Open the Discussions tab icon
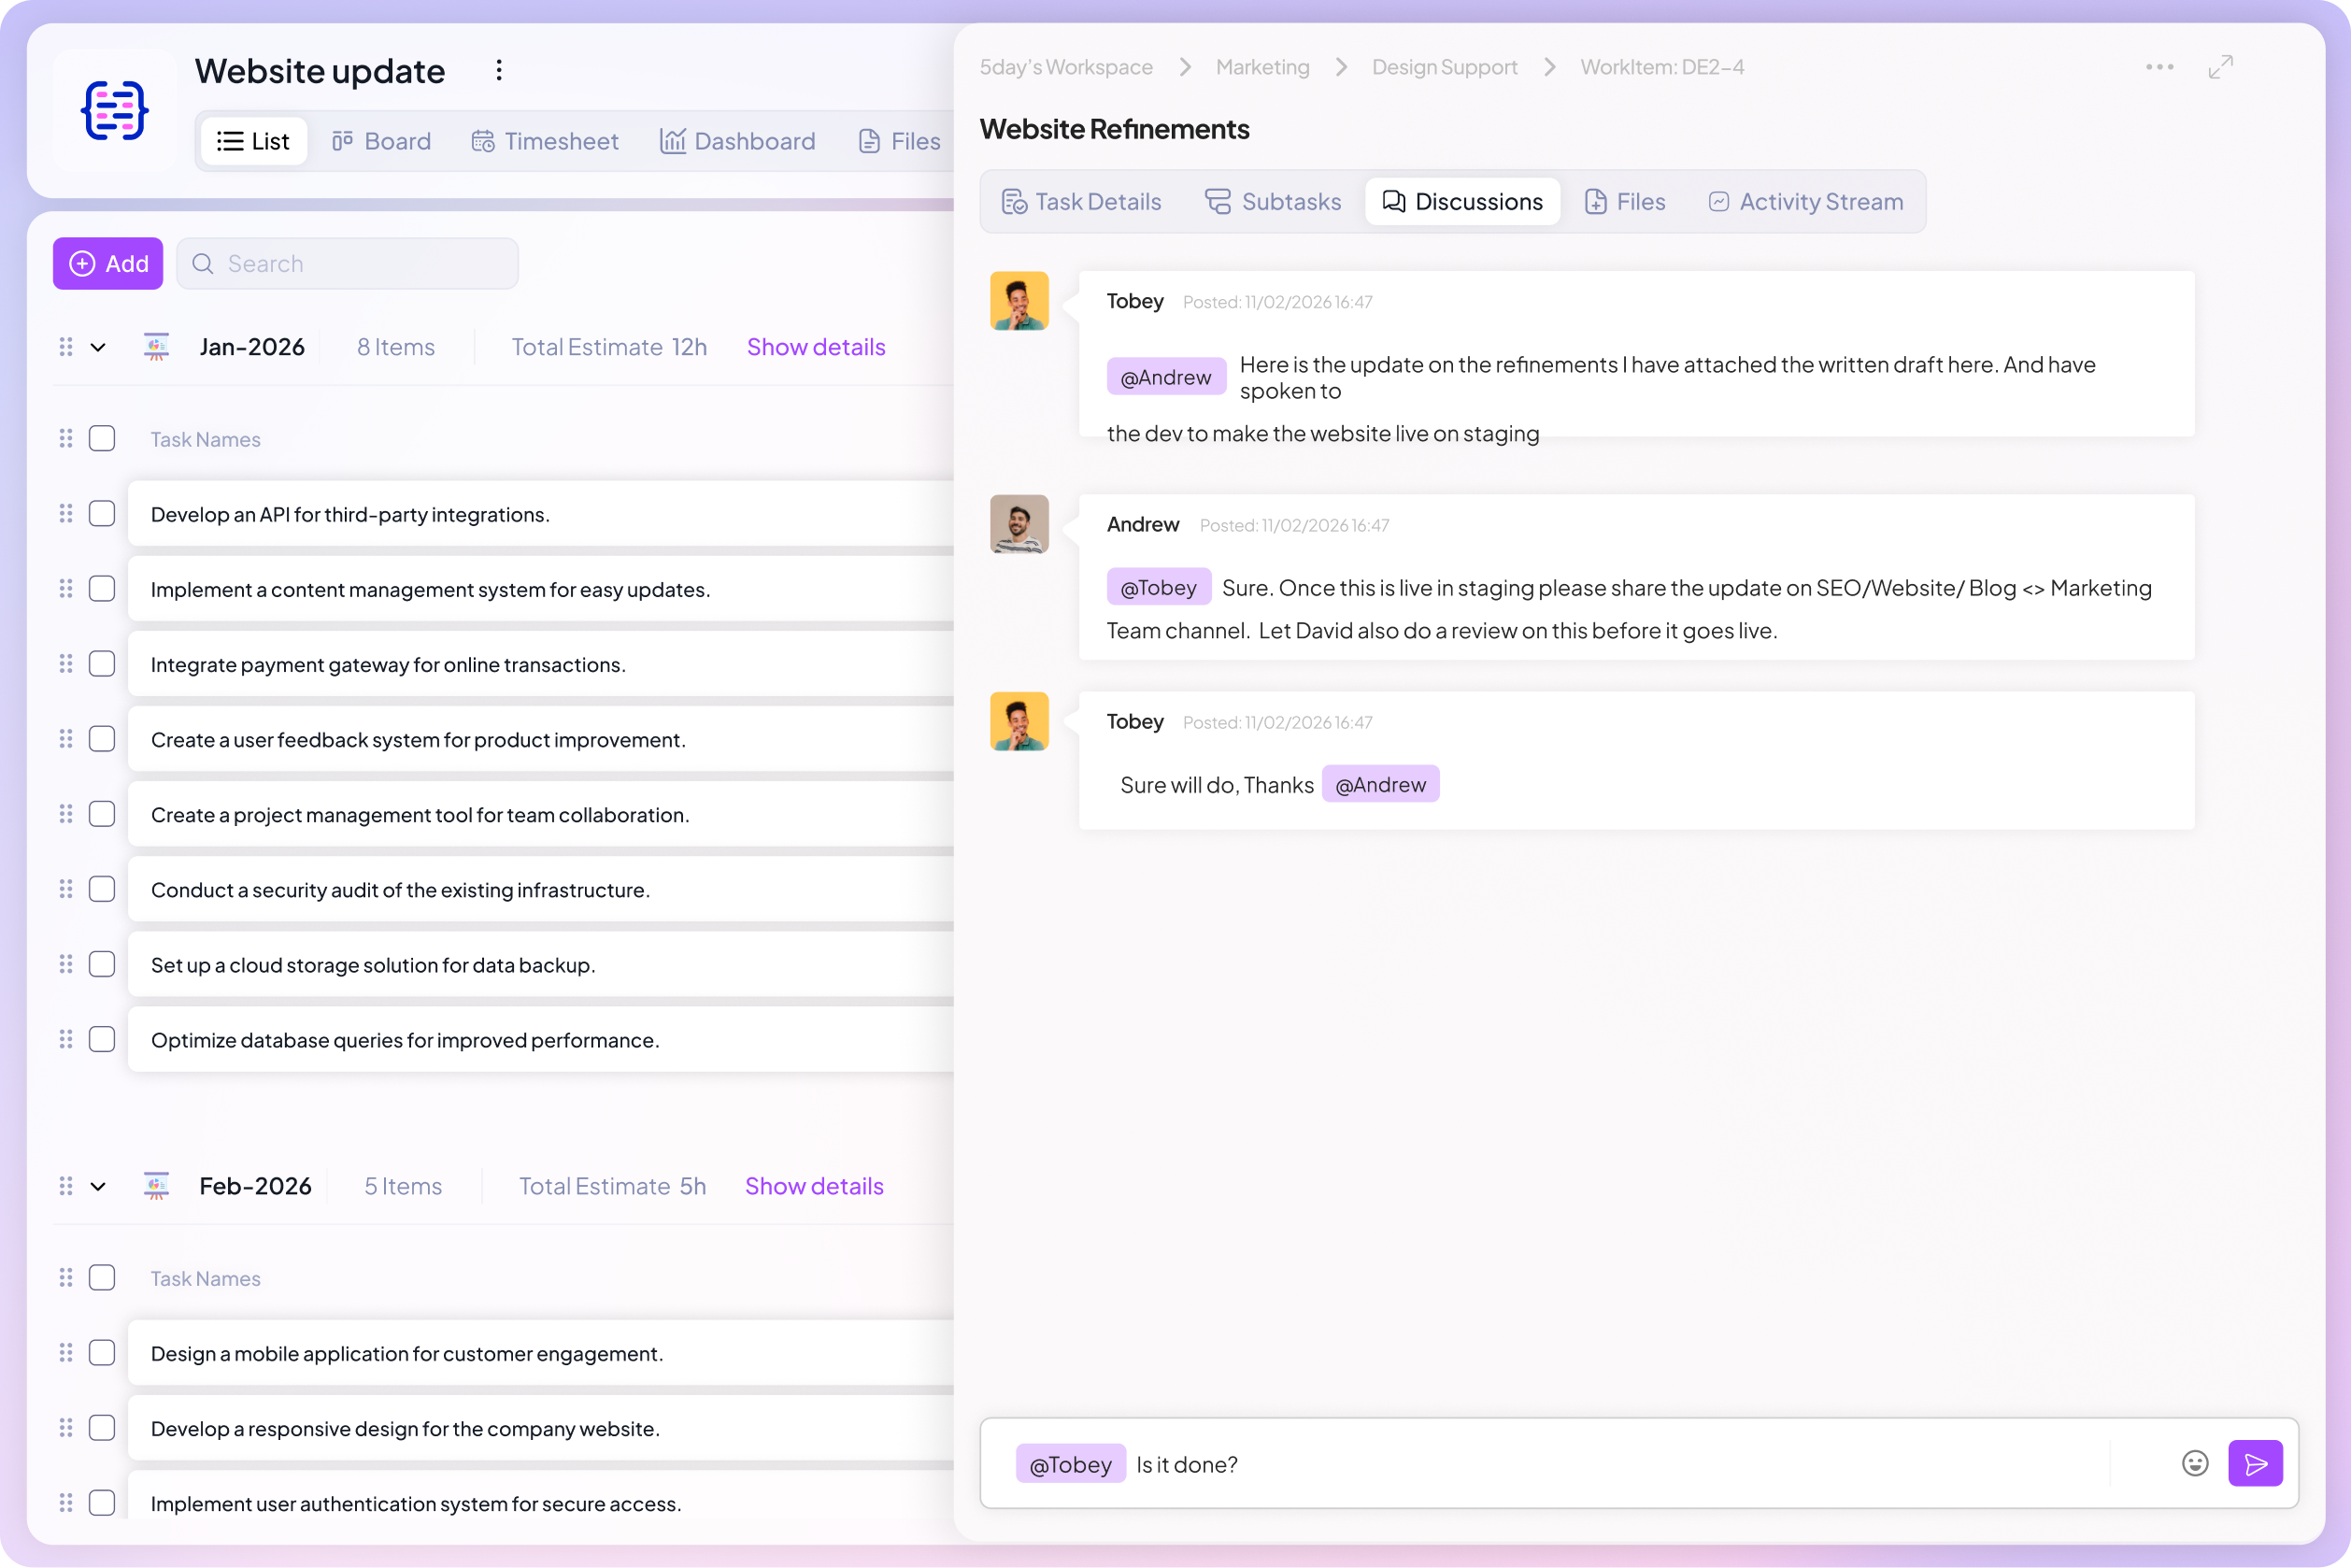This screenshot has height=1568, width=2351. pos(1391,201)
